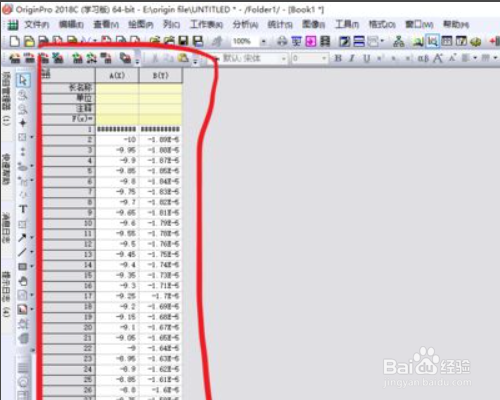Click the Origin worksheet icon by 文件 menu

point(13,24)
